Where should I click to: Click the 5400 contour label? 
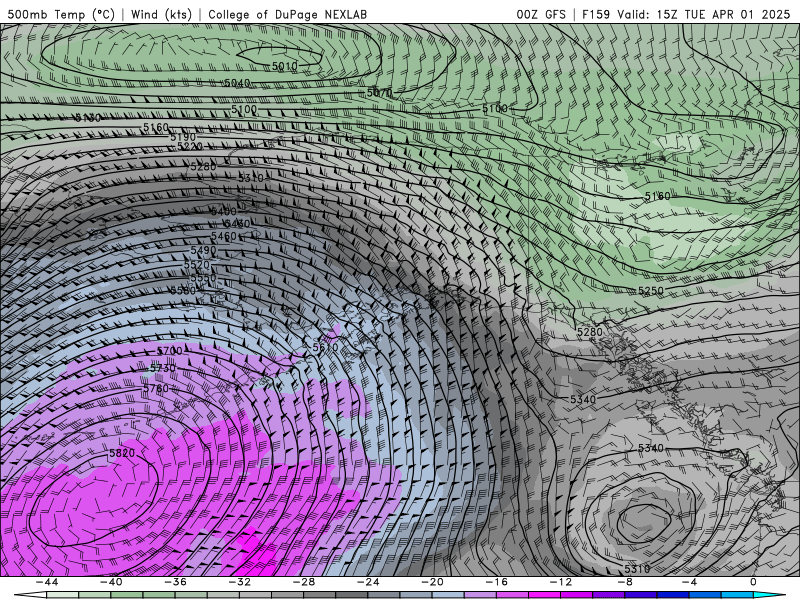point(223,211)
